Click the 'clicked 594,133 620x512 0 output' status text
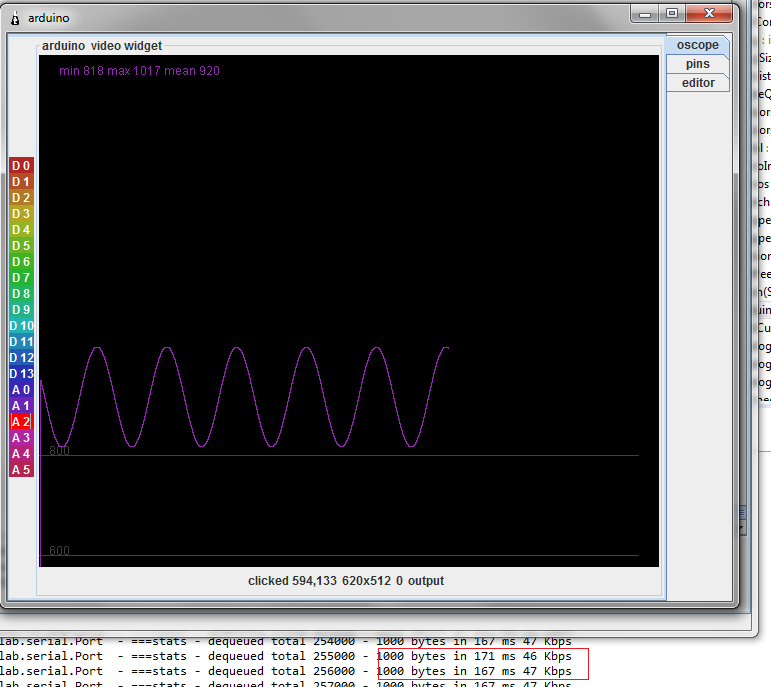771x687 pixels. click(346, 581)
